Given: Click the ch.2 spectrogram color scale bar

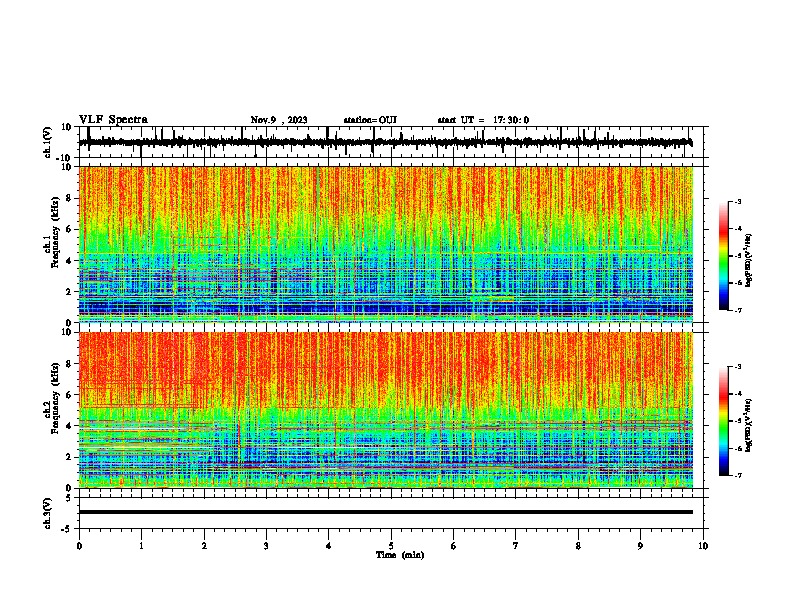Looking at the screenshot, I should [x=724, y=421].
